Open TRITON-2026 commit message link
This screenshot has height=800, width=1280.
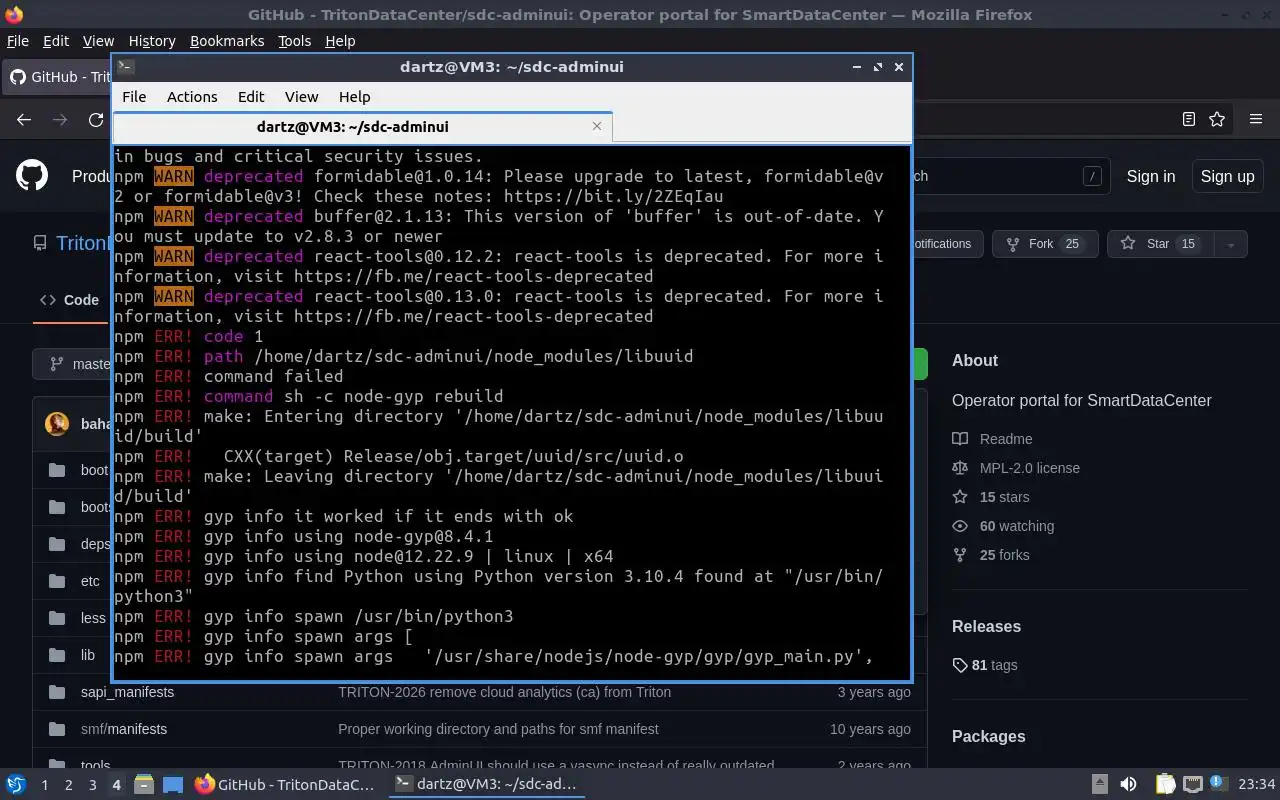pos(504,692)
